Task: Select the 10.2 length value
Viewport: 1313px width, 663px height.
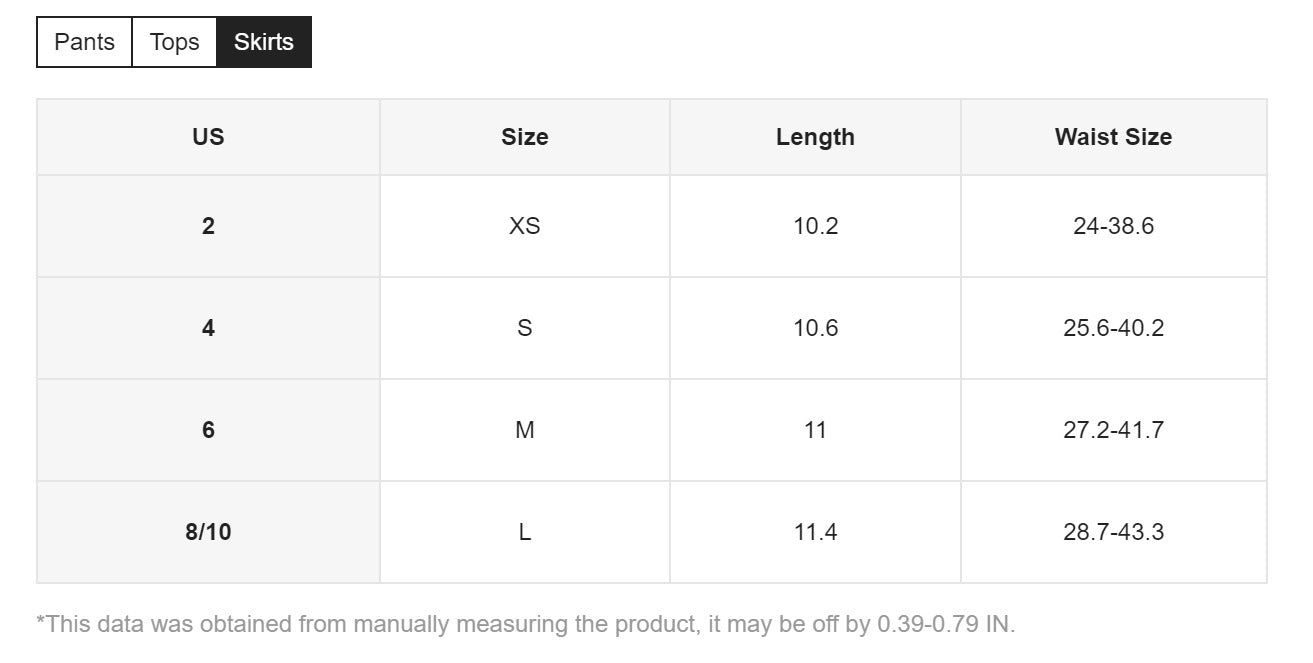Action: click(815, 226)
